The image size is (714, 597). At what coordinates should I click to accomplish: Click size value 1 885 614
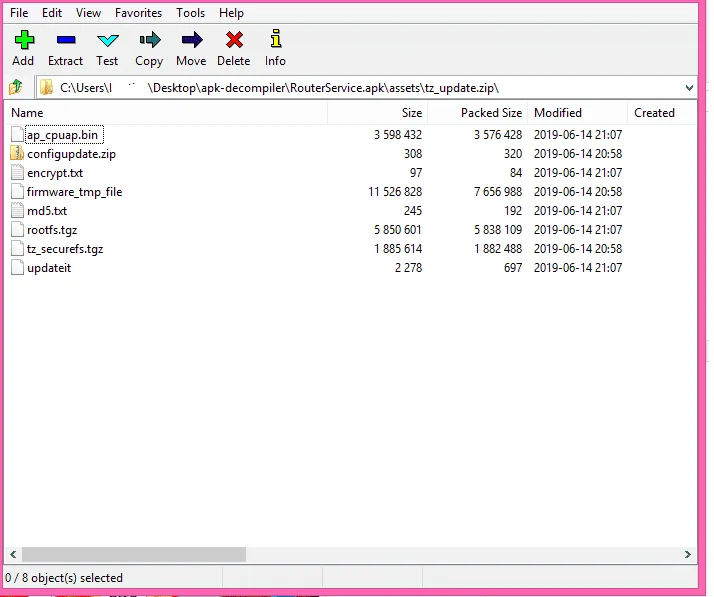(x=398, y=249)
